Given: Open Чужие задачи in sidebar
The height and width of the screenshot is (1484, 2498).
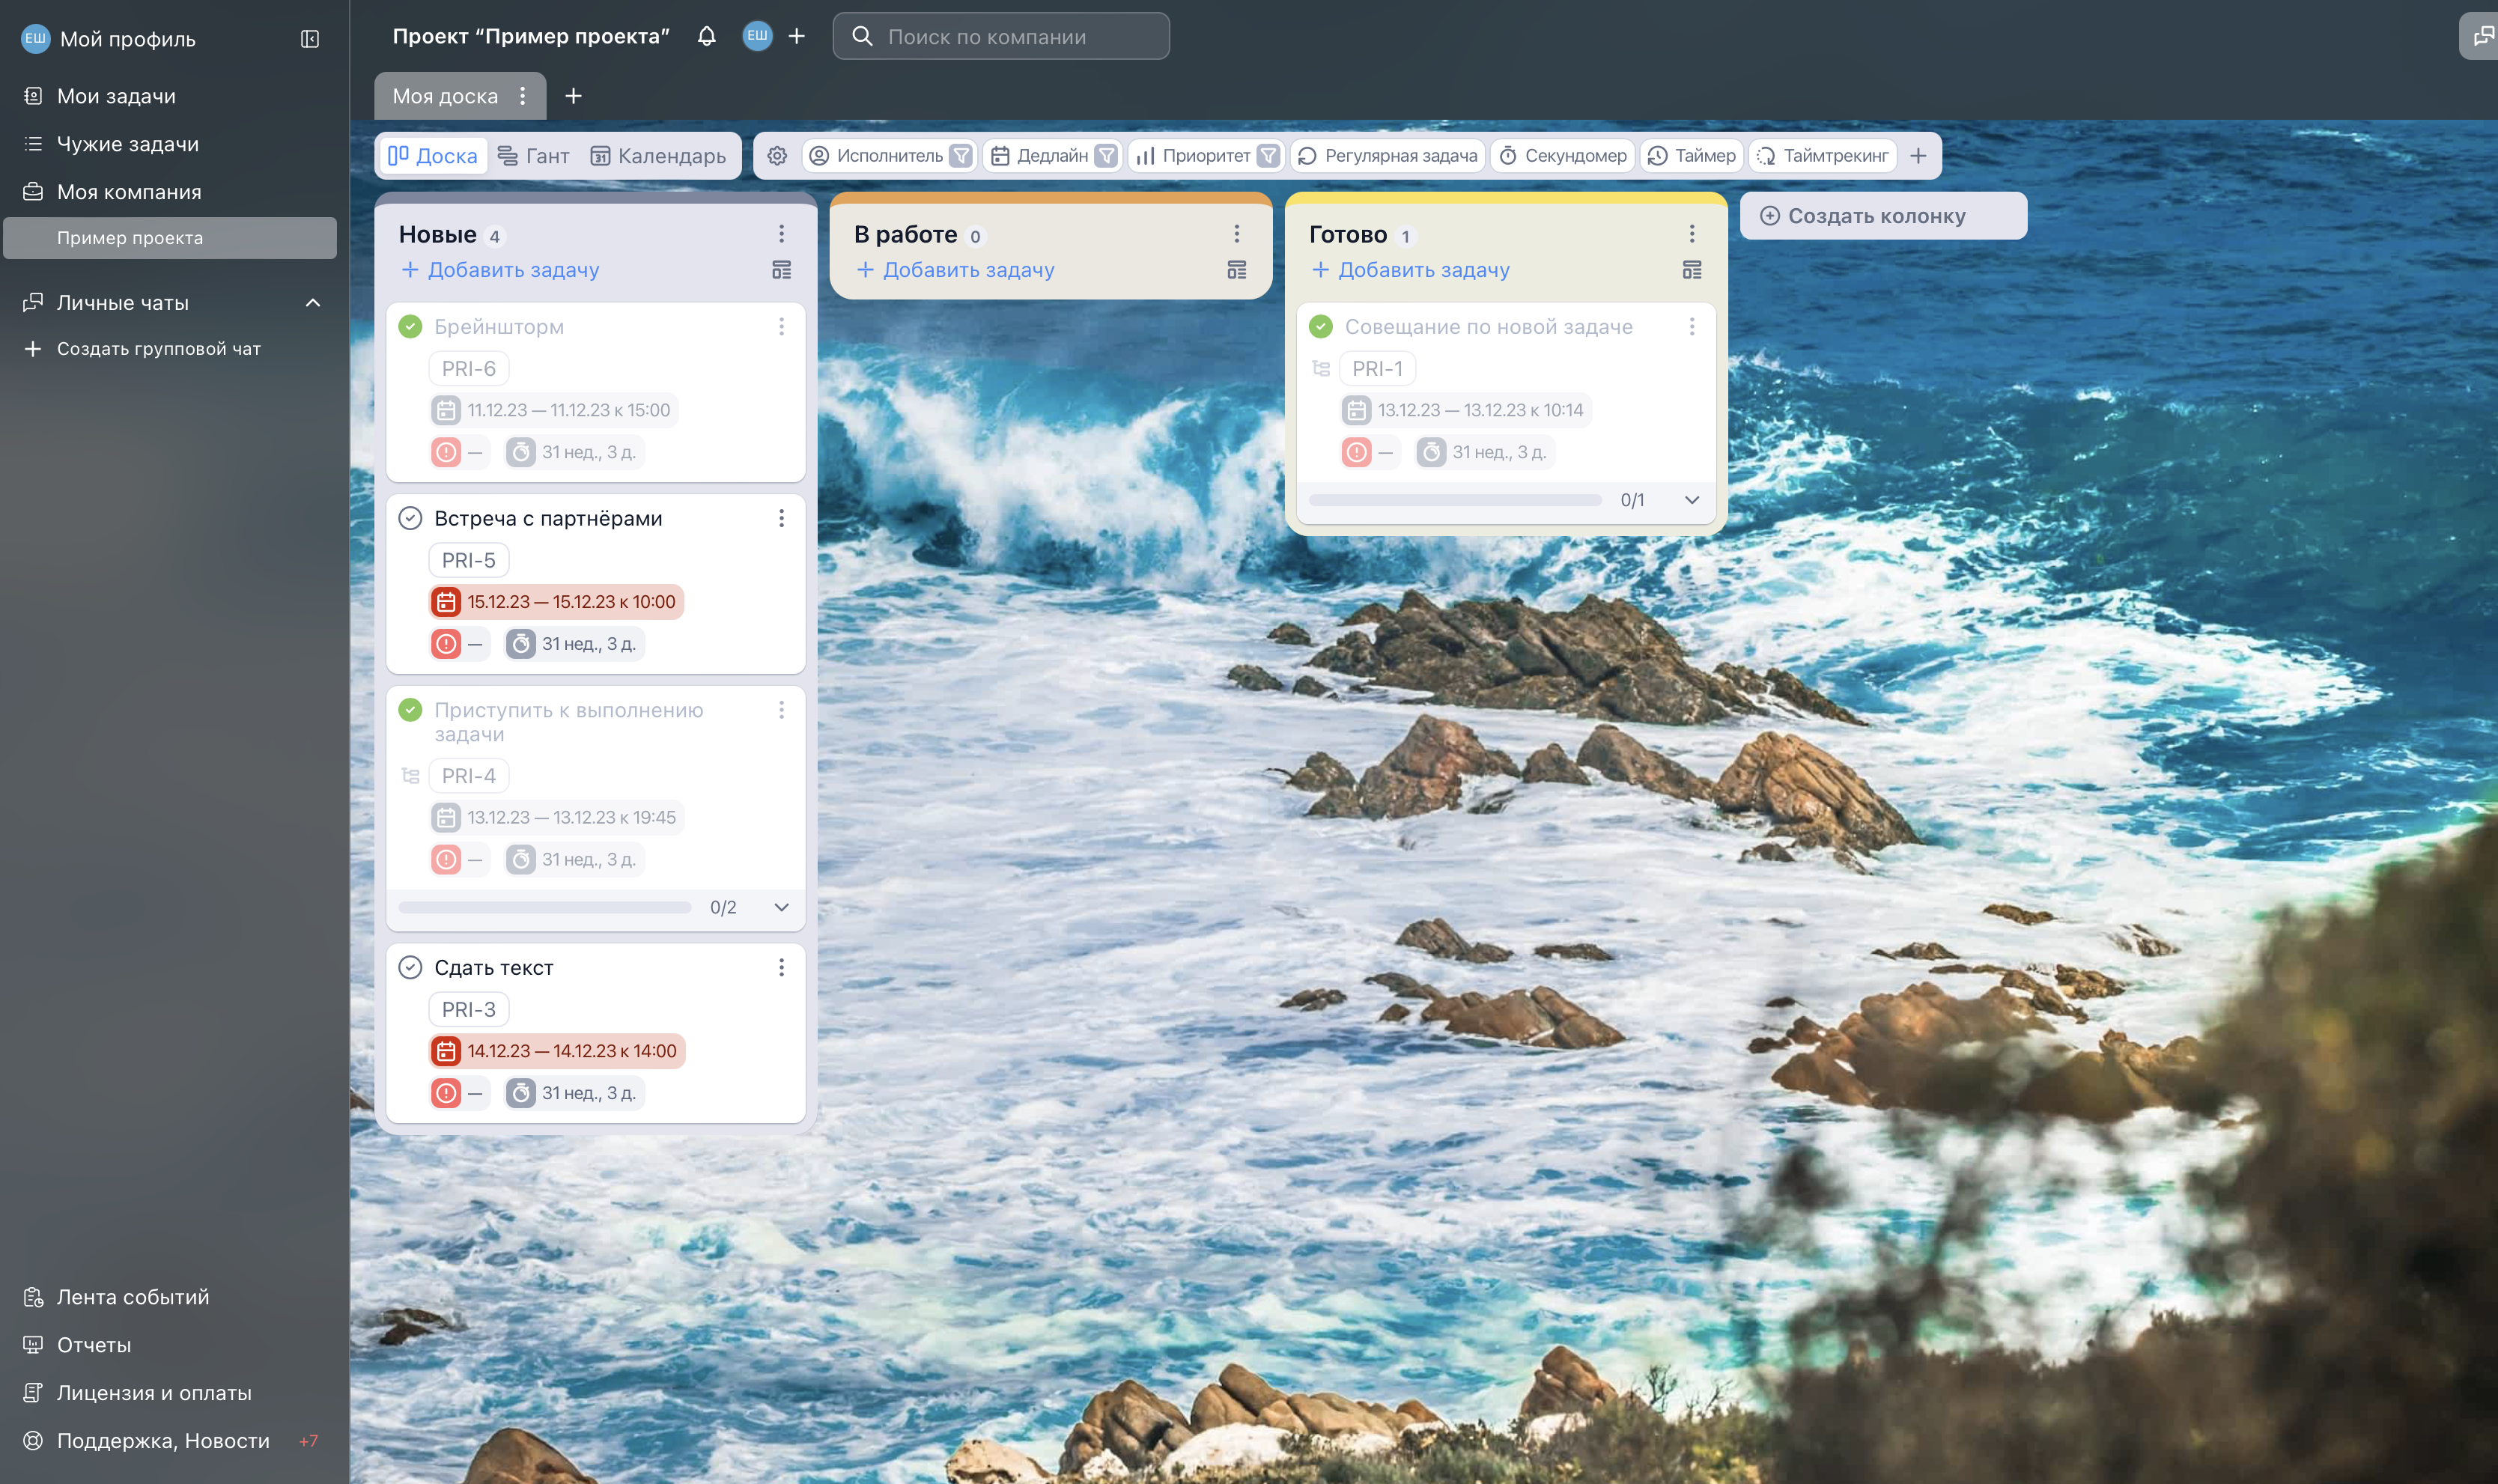Looking at the screenshot, I should (x=128, y=144).
